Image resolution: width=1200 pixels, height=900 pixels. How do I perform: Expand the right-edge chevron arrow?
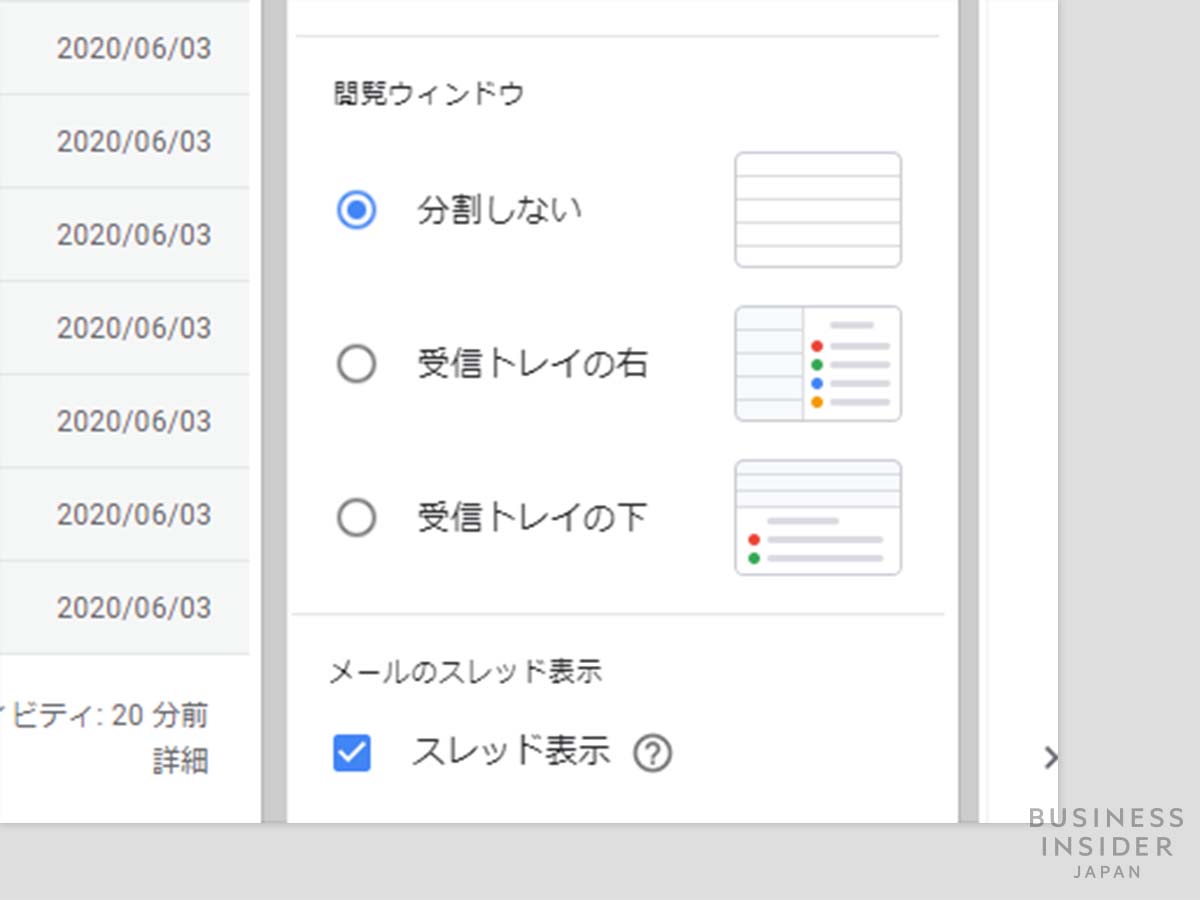point(1050,758)
